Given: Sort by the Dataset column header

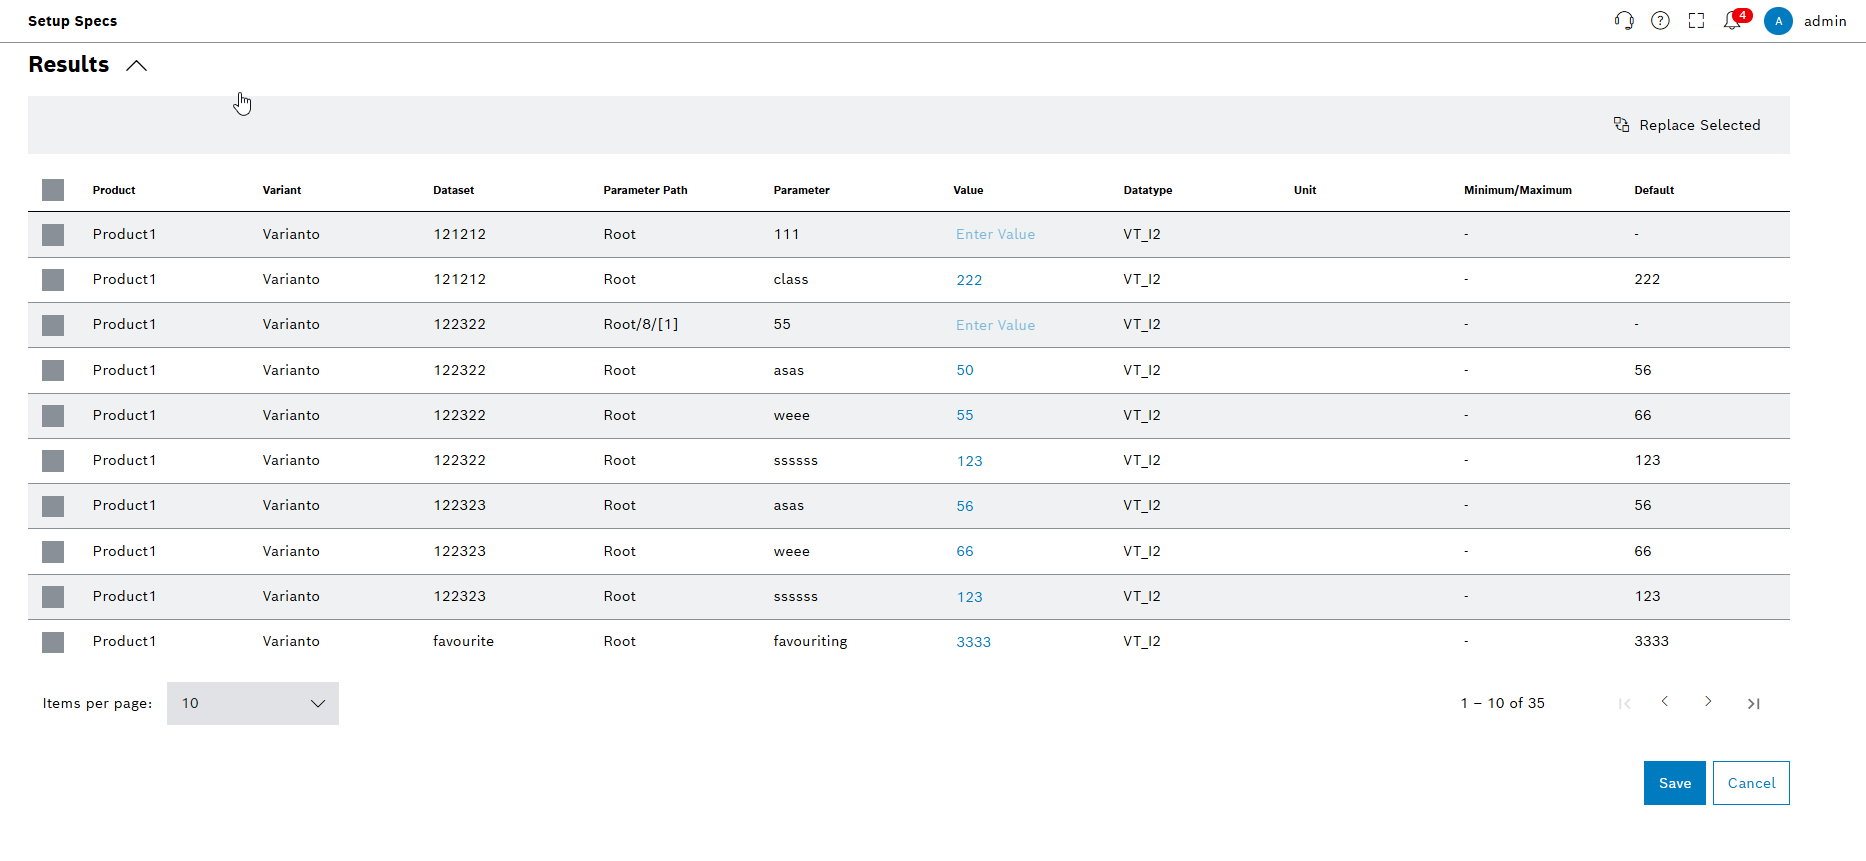Looking at the screenshot, I should click(453, 190).
